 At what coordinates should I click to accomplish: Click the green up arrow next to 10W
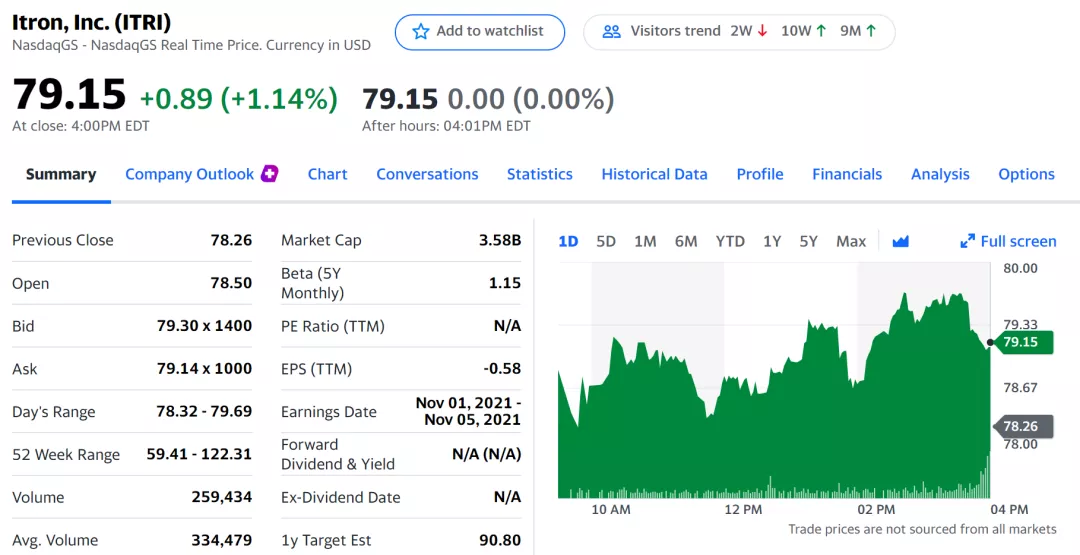tap(821, 31)
